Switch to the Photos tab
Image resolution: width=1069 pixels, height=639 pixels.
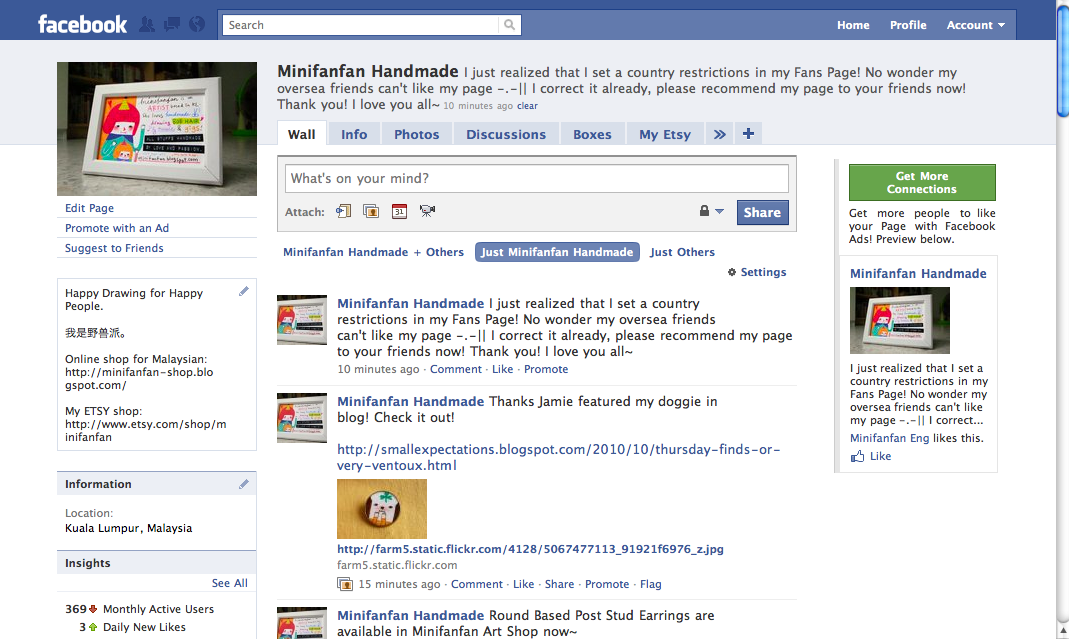point(416,132)
